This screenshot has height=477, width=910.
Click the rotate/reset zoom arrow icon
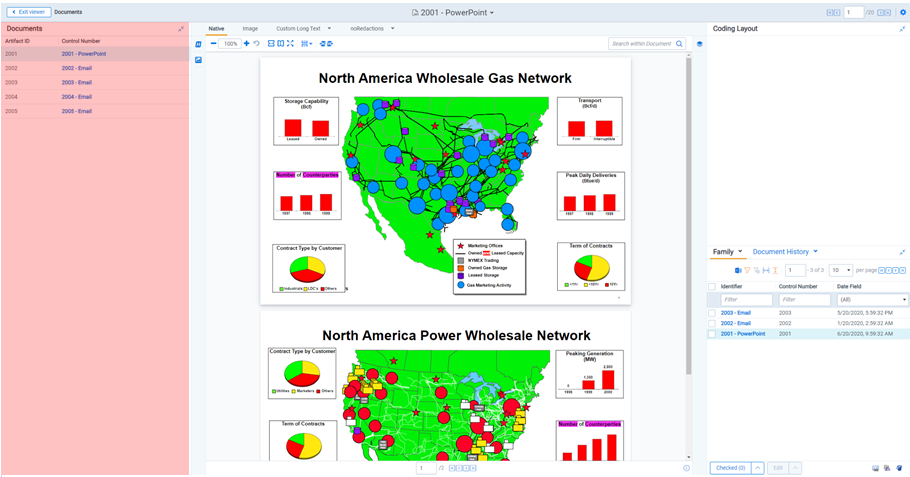pyautogui.click(x=256, y=44)
